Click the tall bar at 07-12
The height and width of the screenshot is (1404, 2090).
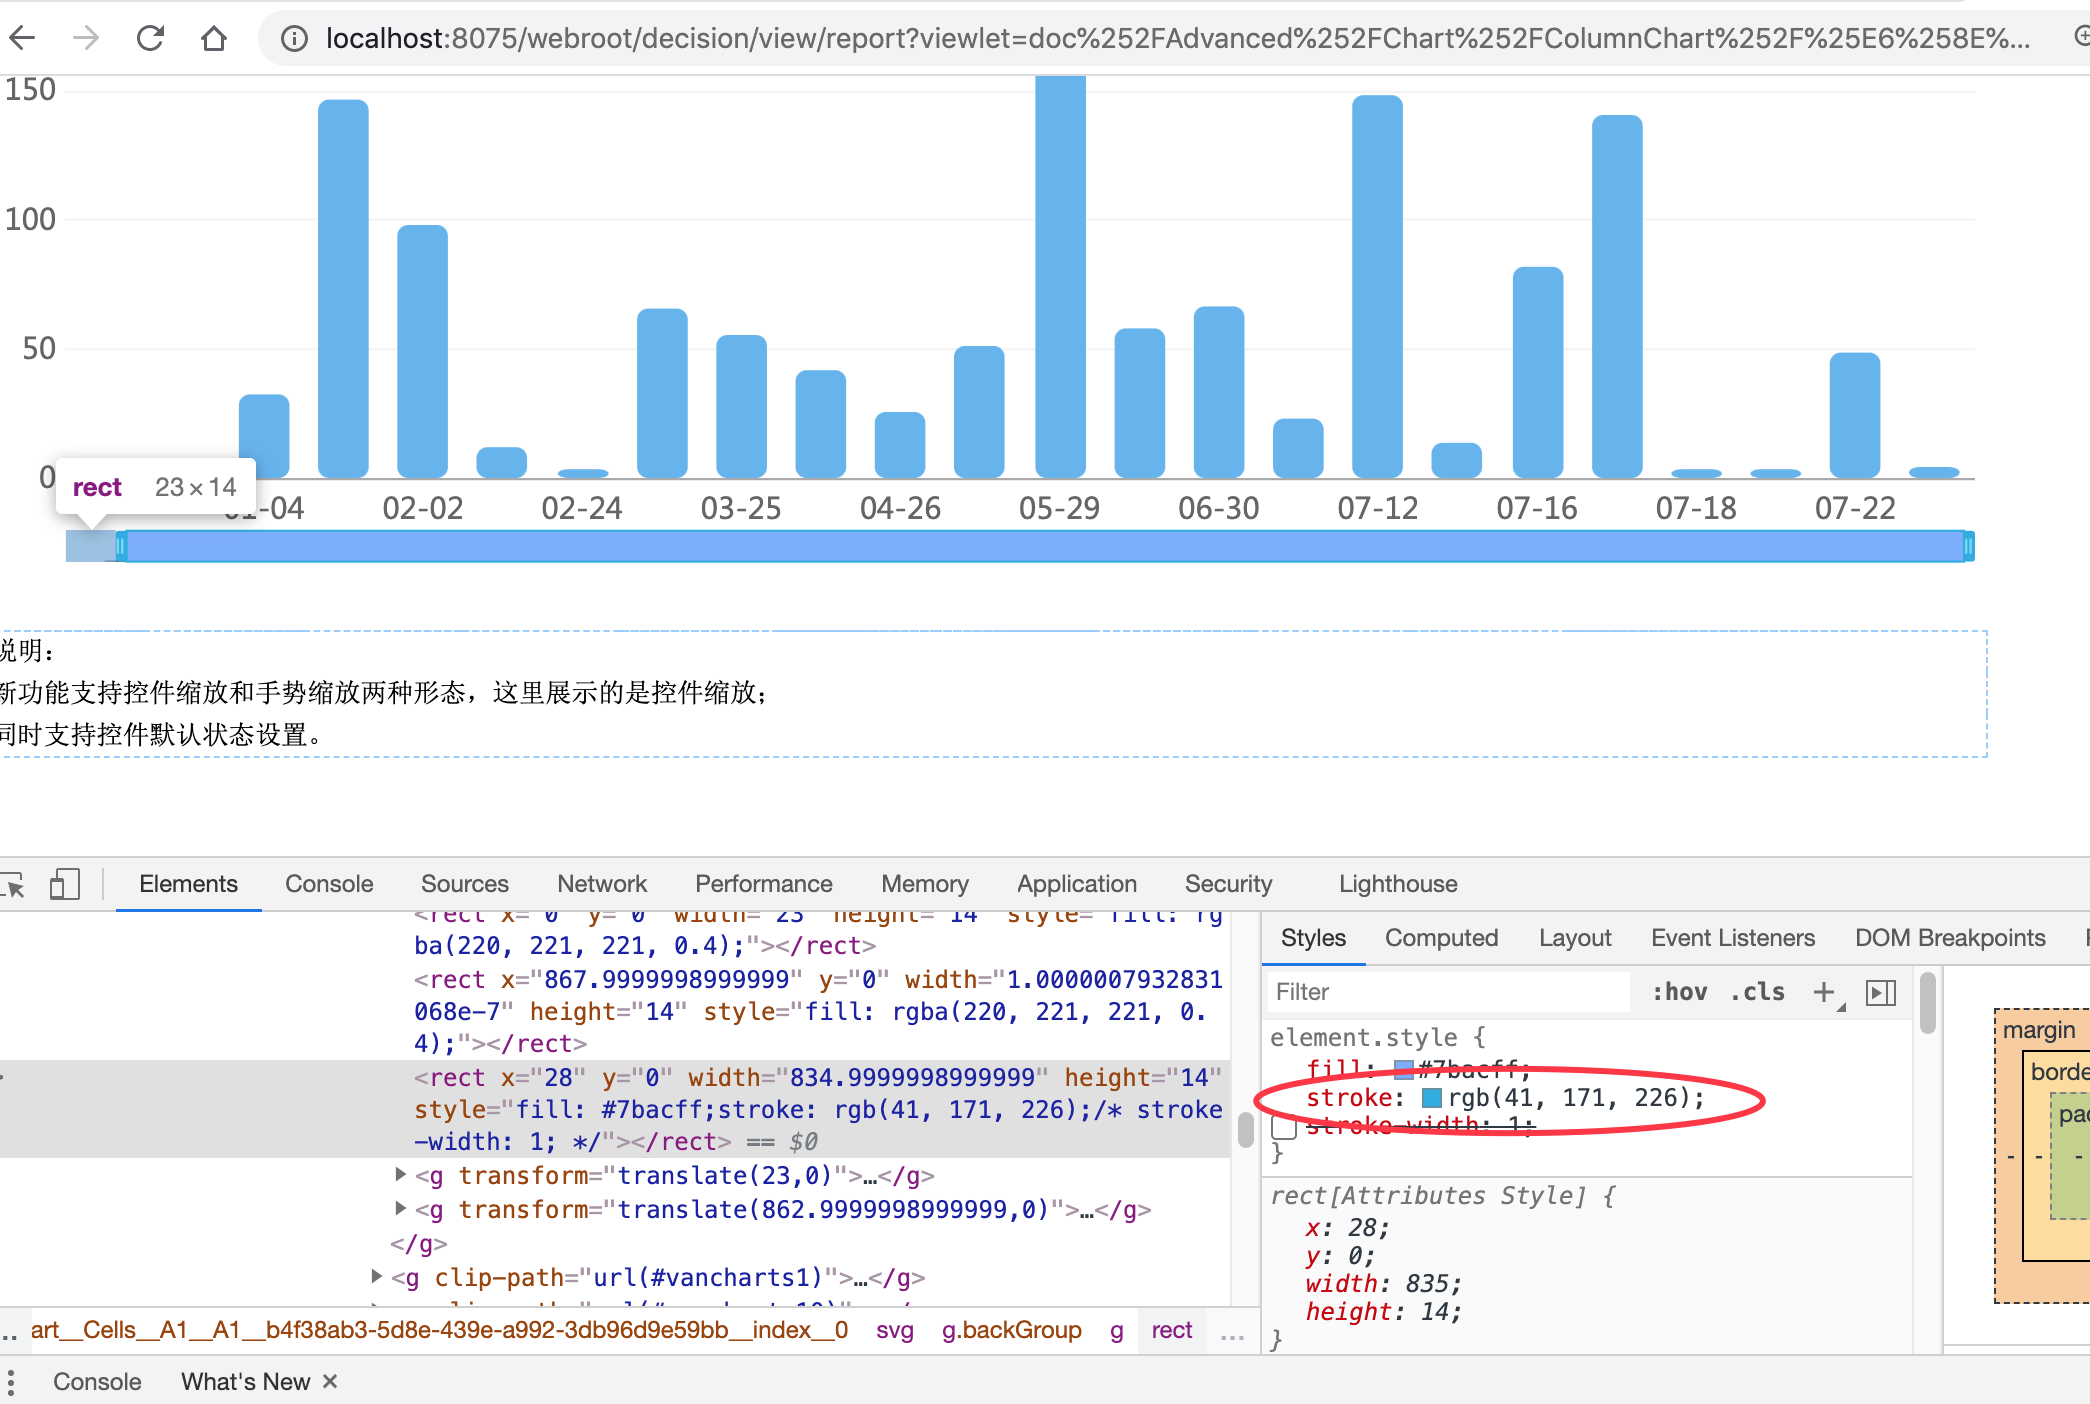(x=1377, y=286)
